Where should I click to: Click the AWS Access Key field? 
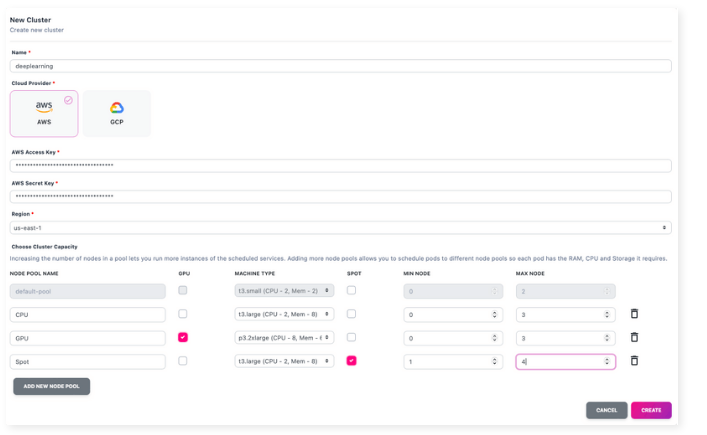340,165
